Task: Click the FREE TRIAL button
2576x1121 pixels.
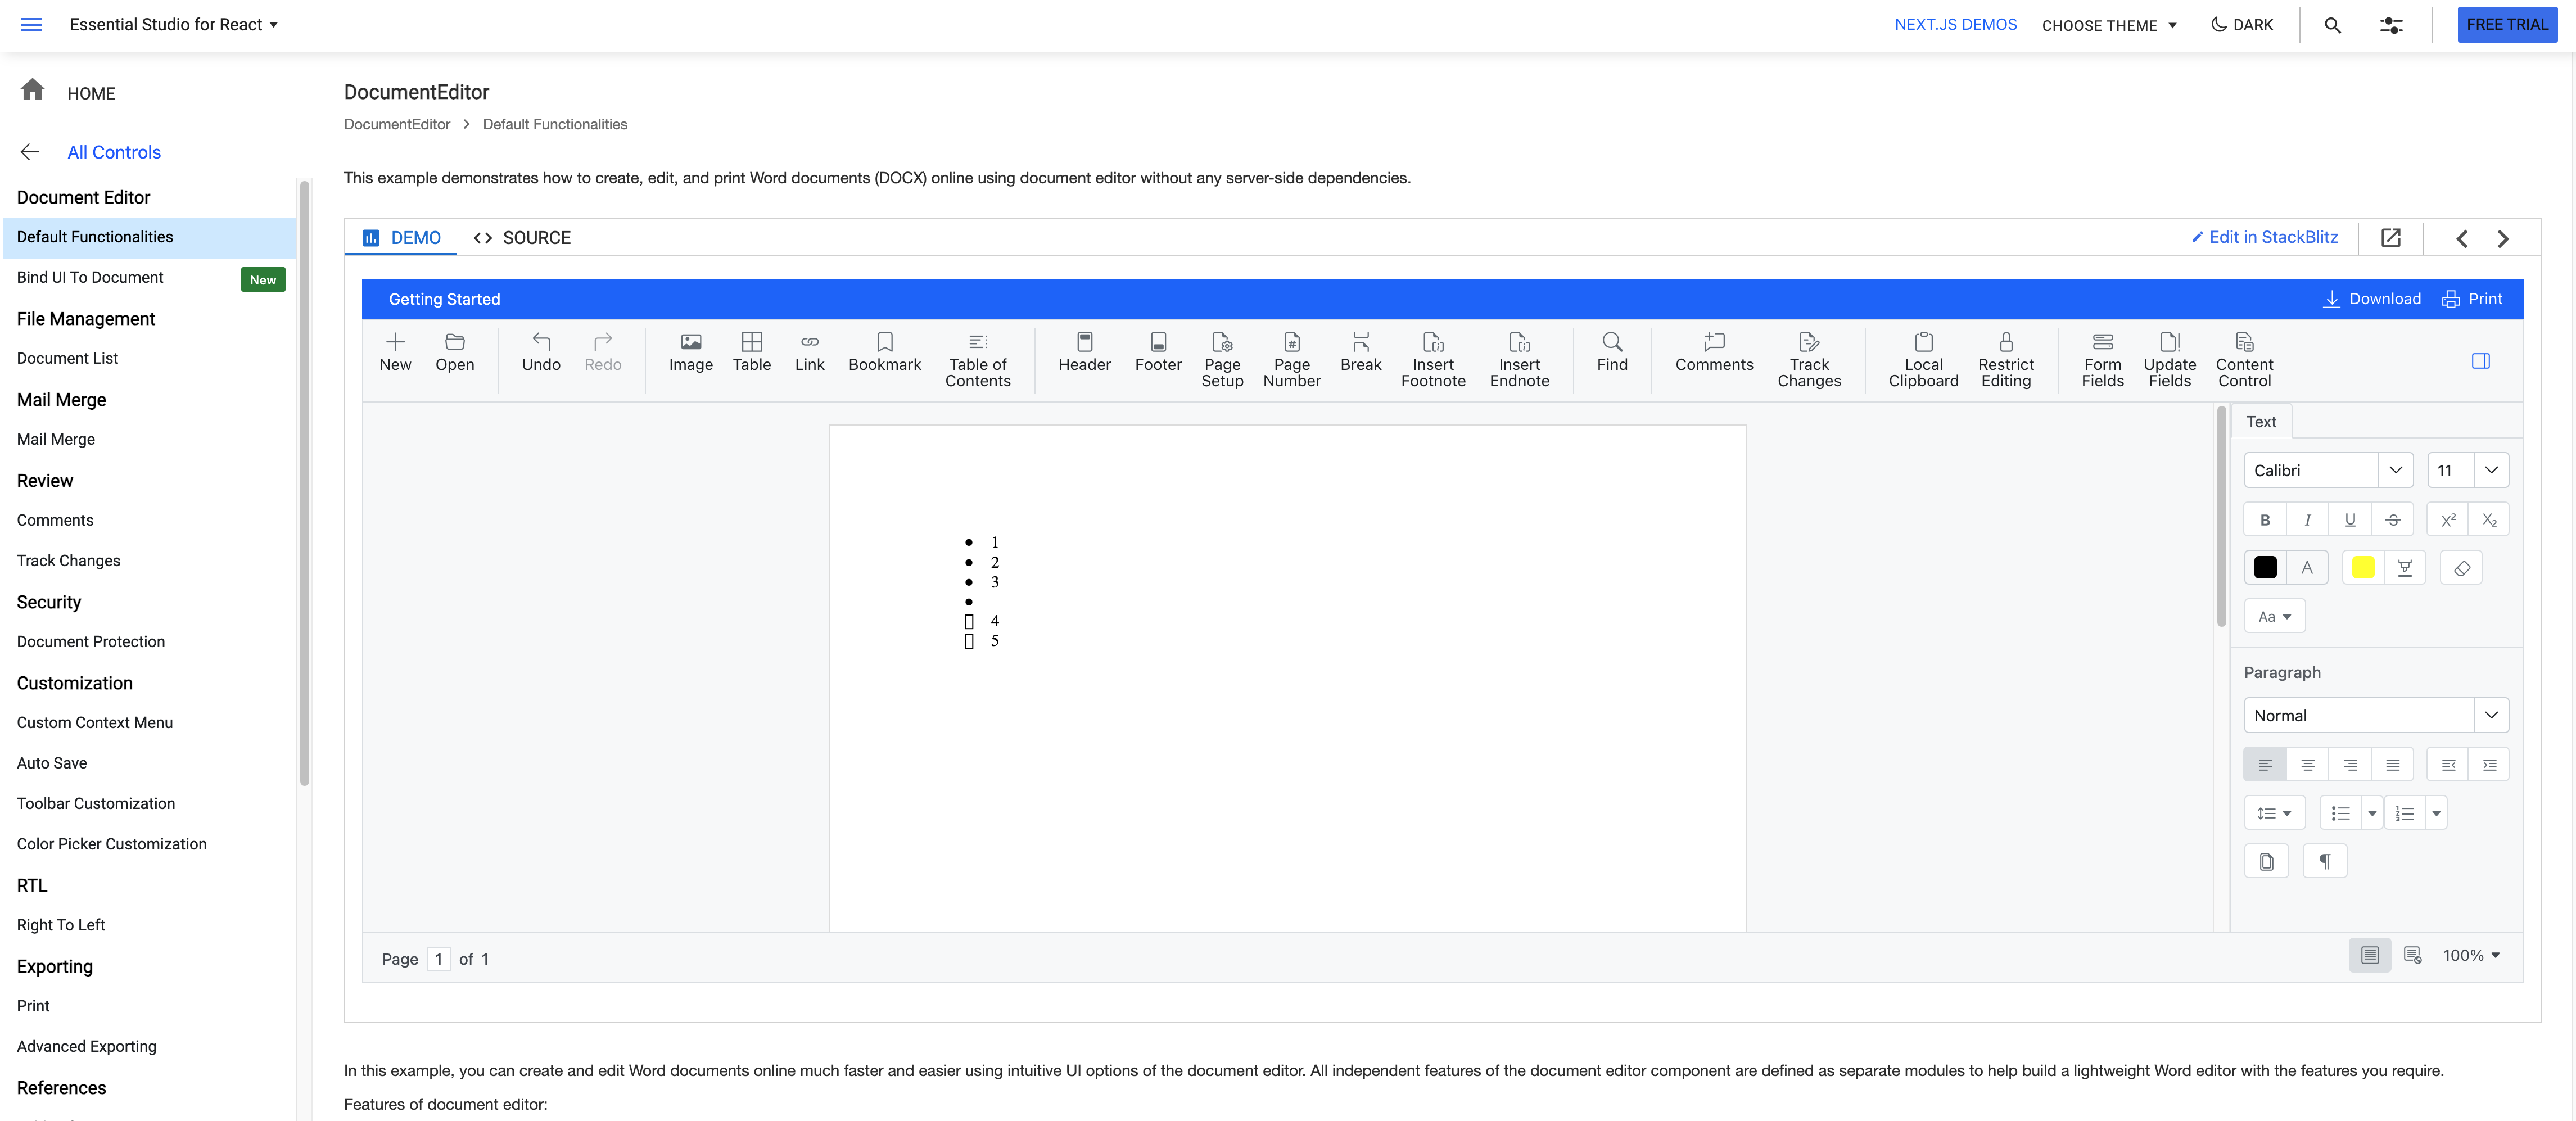Action: pos(2506,25)
